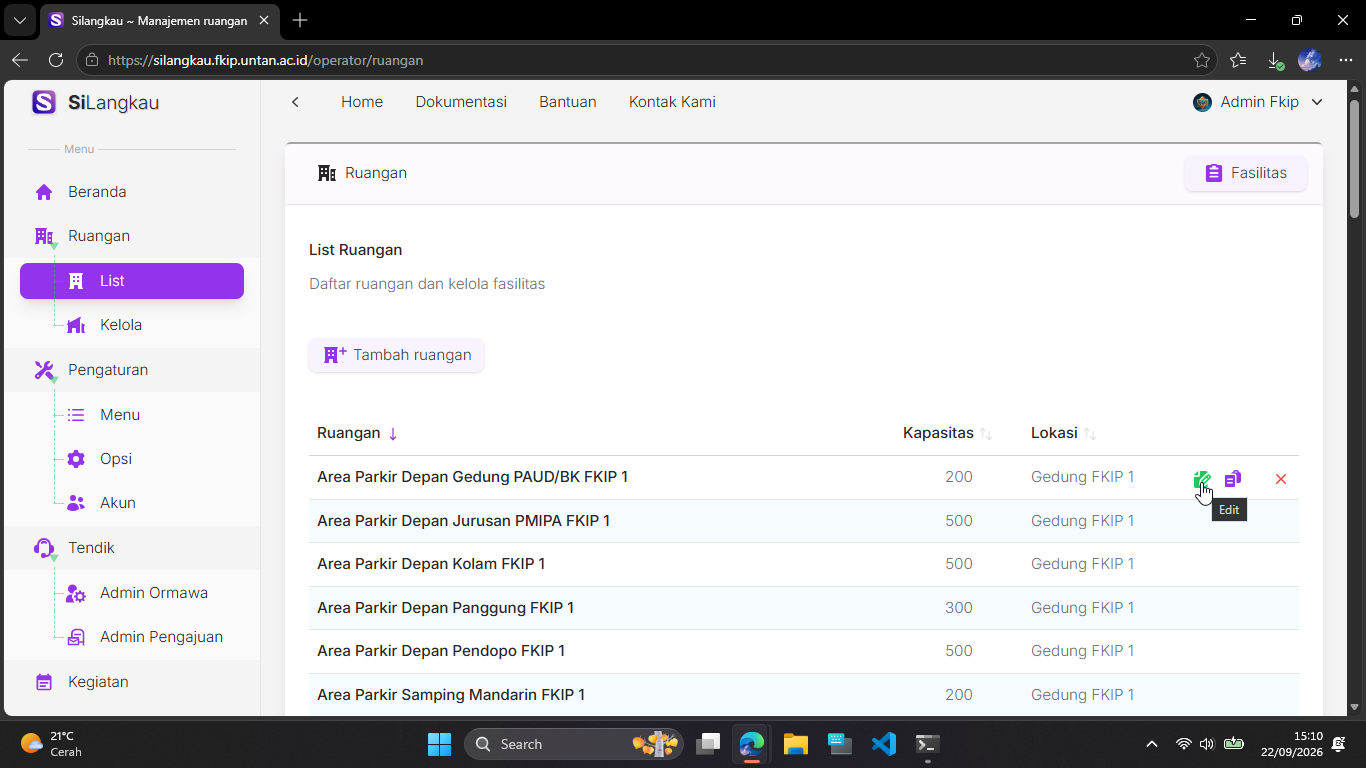Click Area Parkir Samping Mandarin FKIP 1
This screenshot has width=1366, height=768.
[451, 695]
